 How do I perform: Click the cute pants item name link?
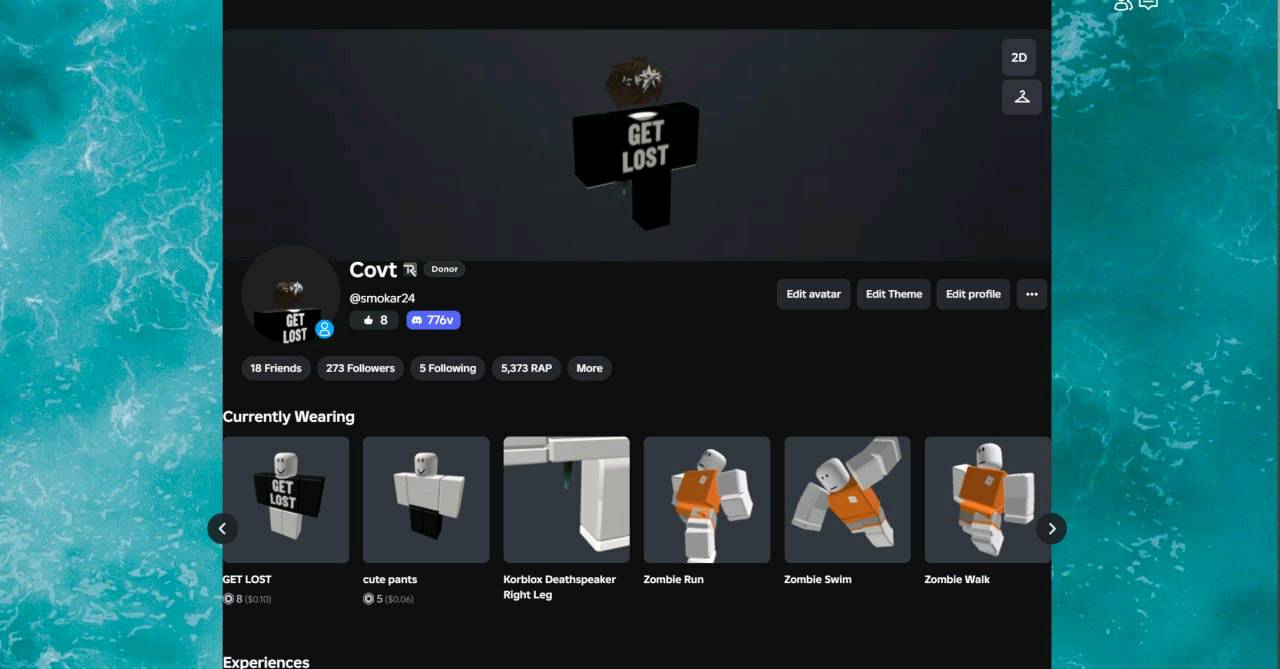390,579
